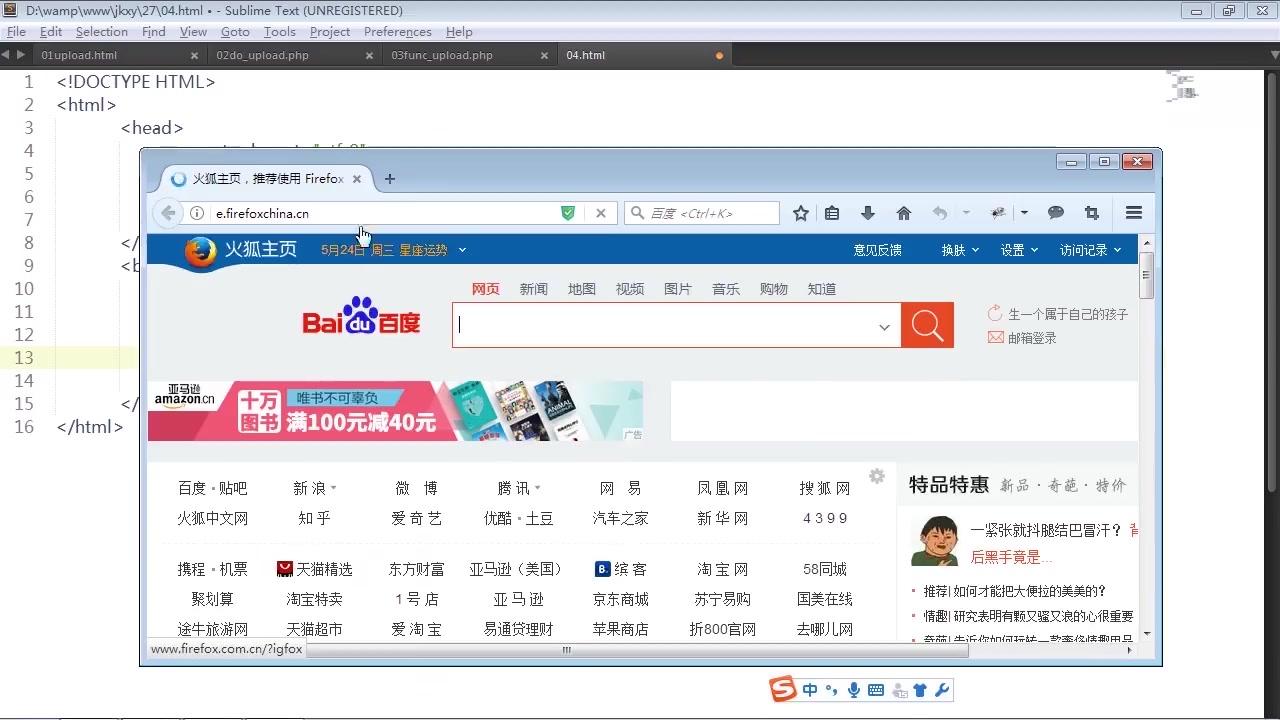Stop page loading with the X button

(601, 213)
